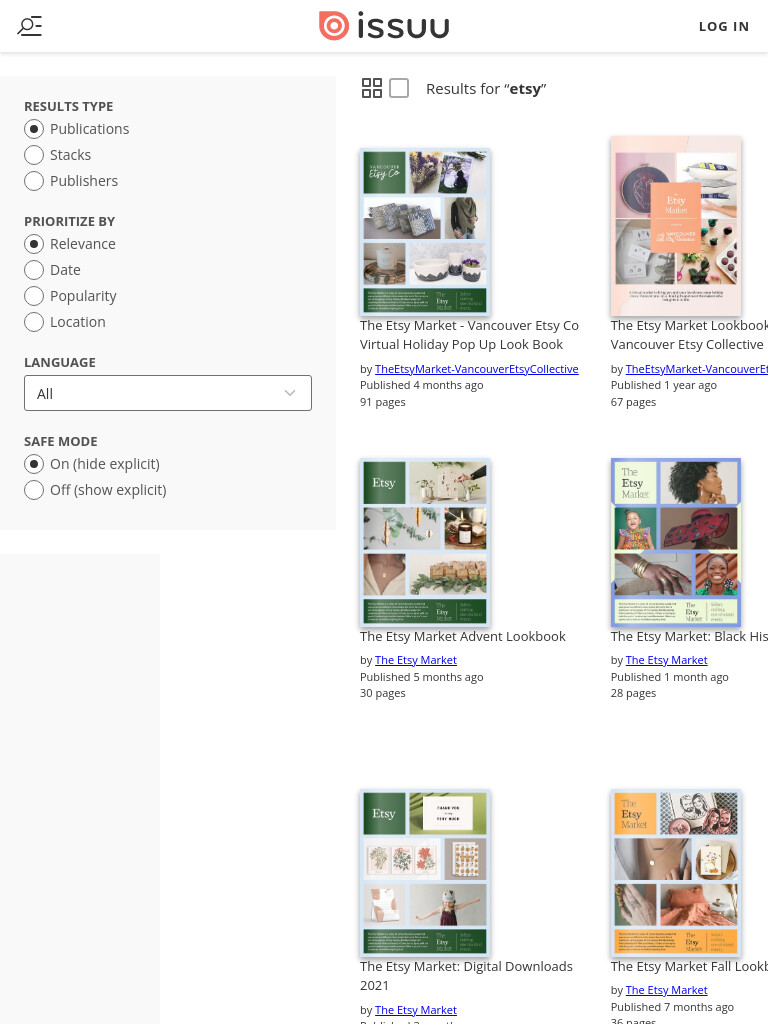This screenshot has height=1024, width=768.
Task: Select the Stacks results type
Action: point(34,155)
